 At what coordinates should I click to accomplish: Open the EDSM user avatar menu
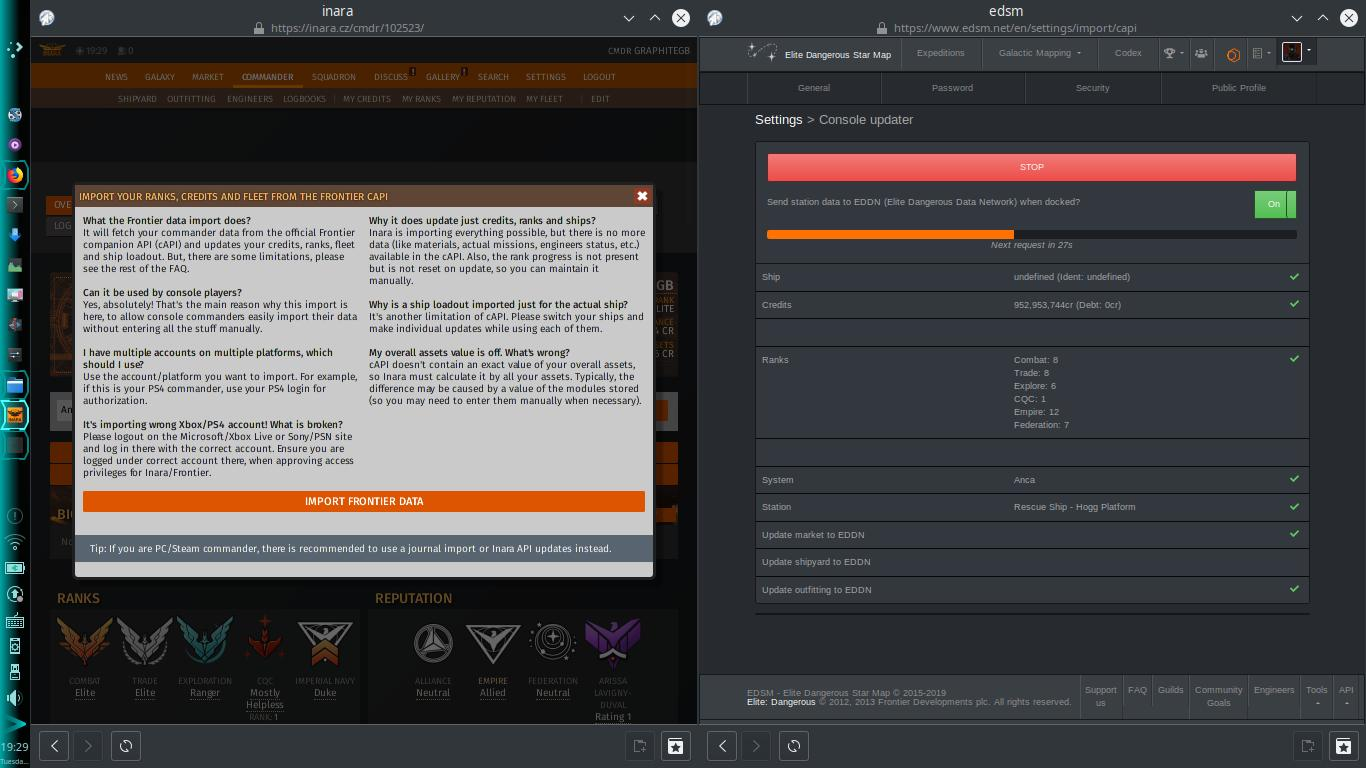1296,52
